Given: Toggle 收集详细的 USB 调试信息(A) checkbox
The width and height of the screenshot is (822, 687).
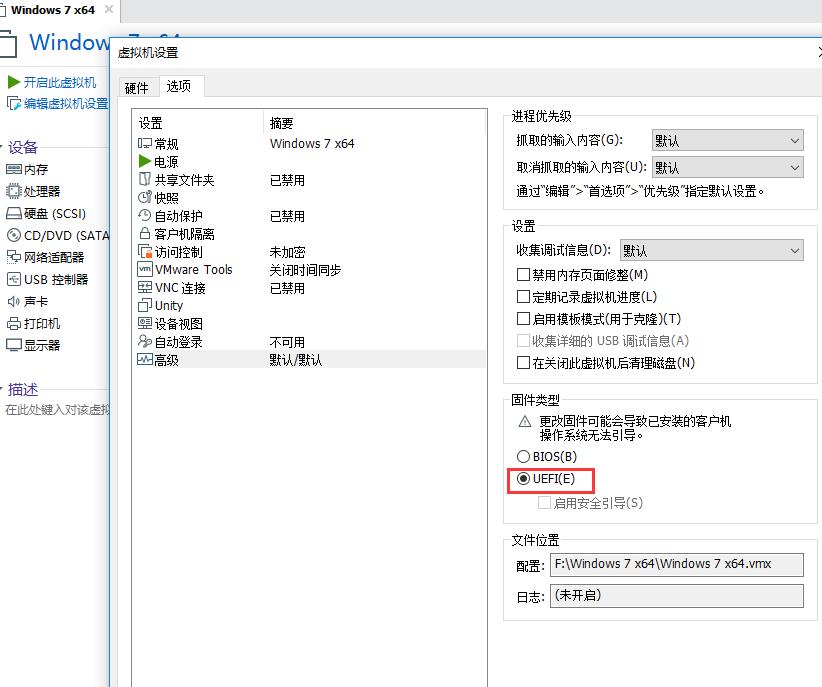Looking at the screenshot, I should [523, 340].
